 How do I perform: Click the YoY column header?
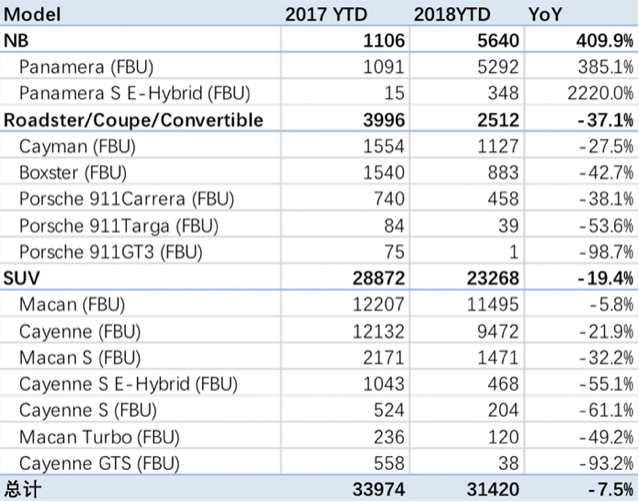pyautogui.click(x=547, y=15)
